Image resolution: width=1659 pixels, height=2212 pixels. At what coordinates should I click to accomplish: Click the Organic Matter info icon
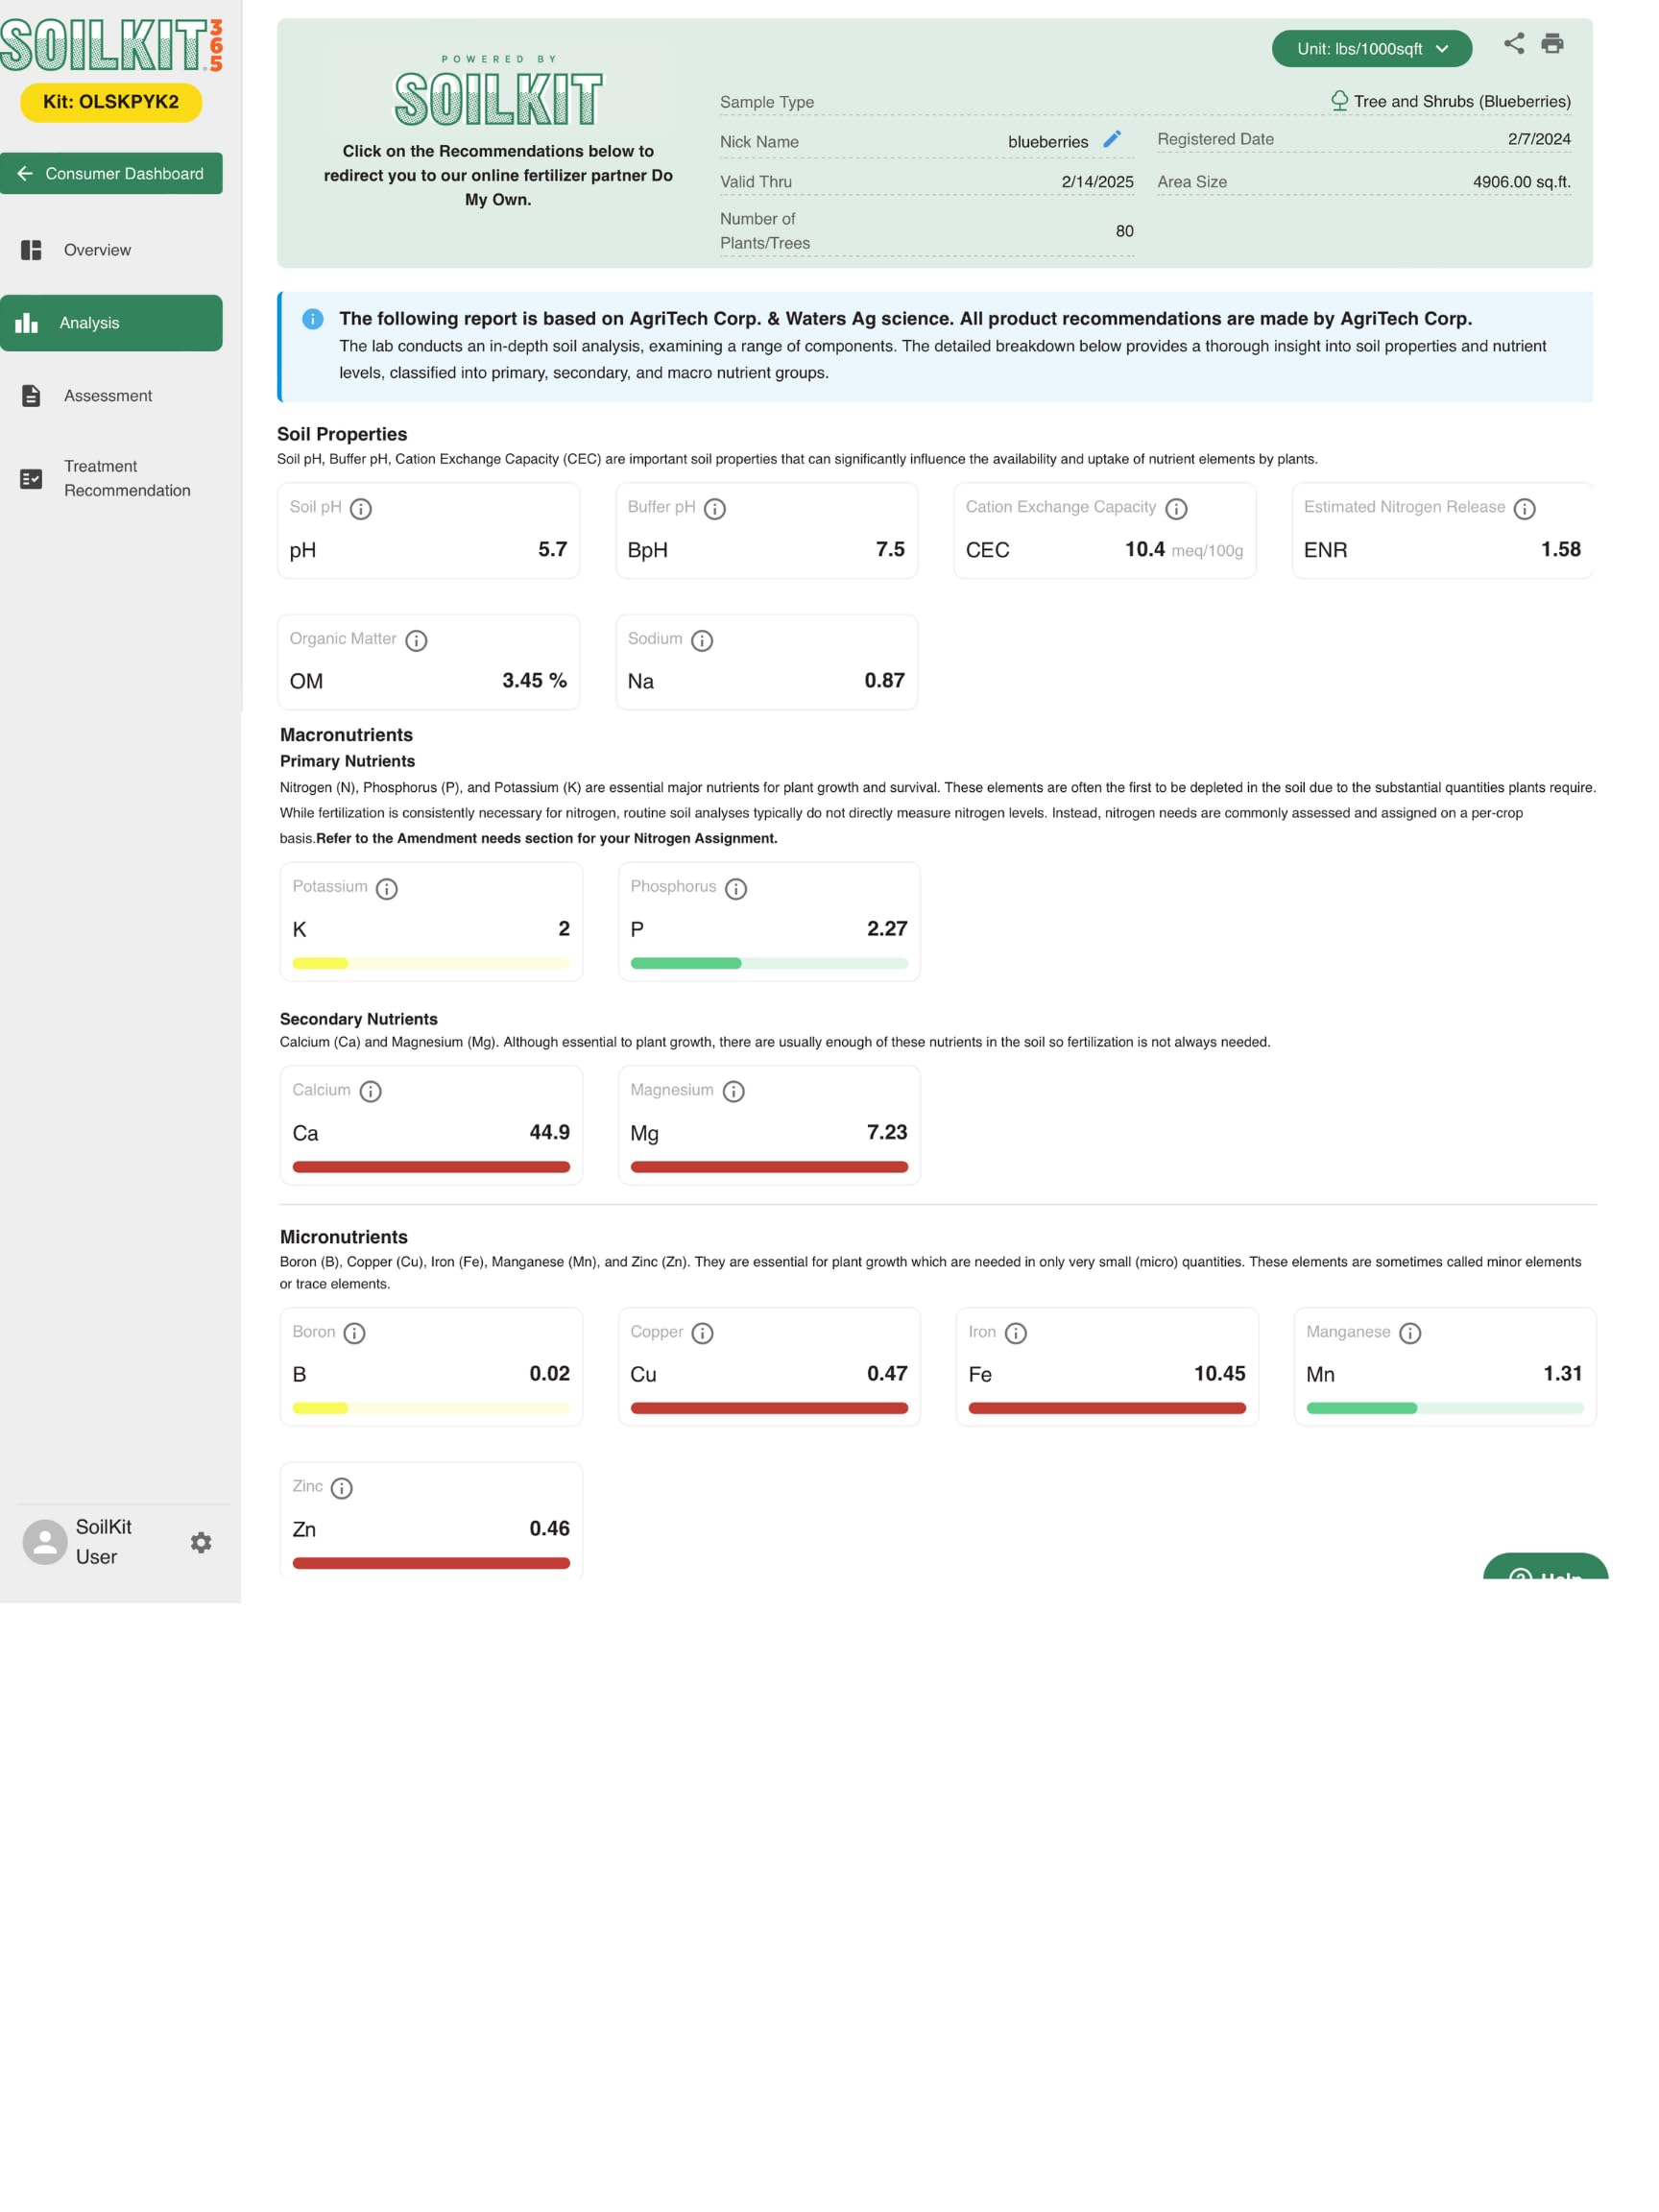point(417,641)
